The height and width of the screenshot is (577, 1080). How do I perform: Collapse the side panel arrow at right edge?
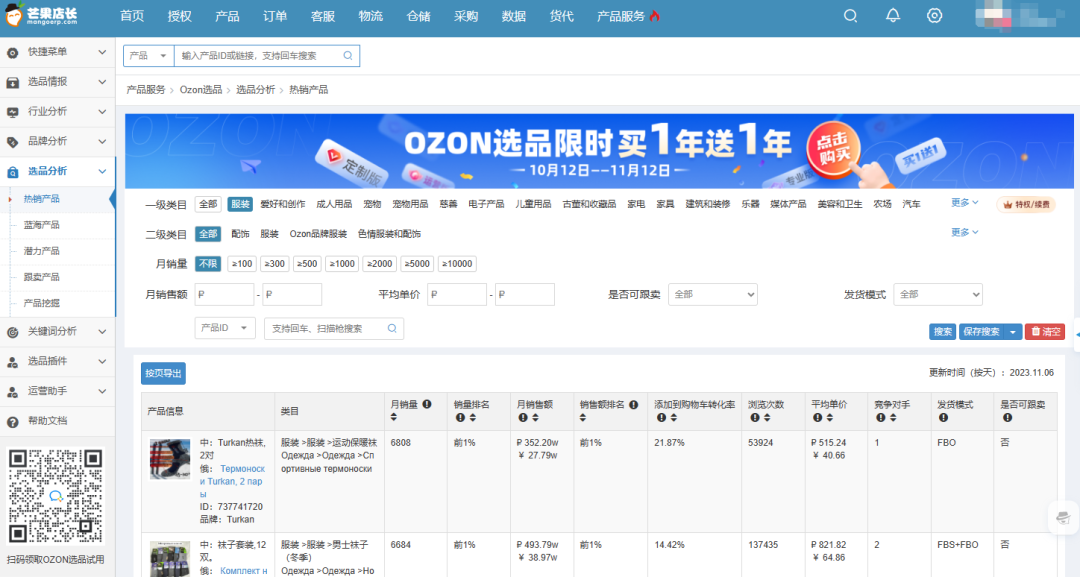tap(1077, 335)
